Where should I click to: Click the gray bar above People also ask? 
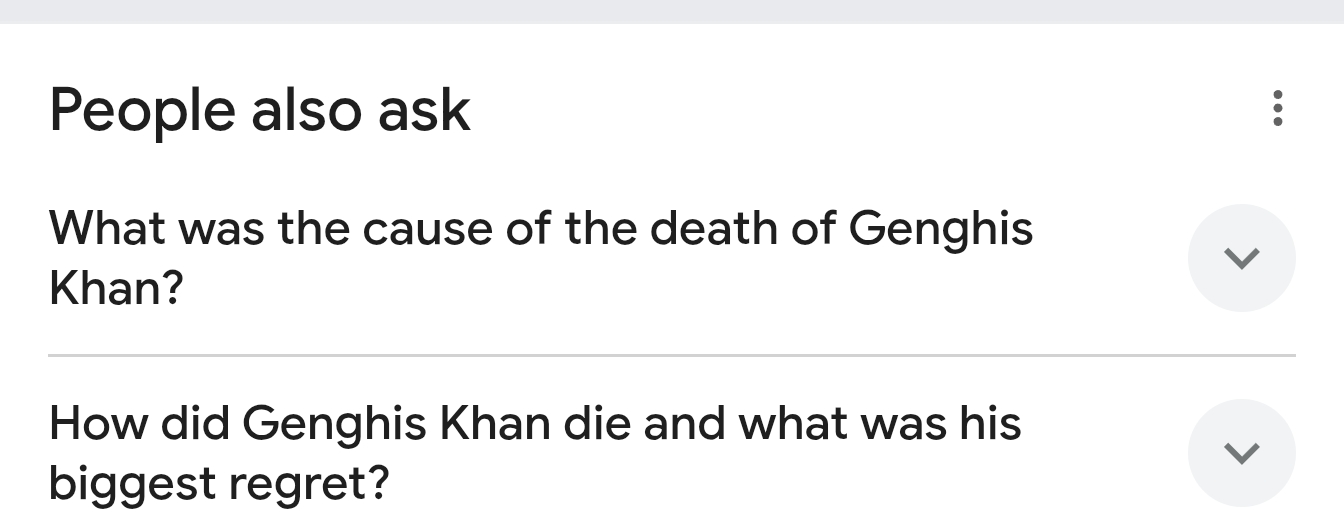672,11
